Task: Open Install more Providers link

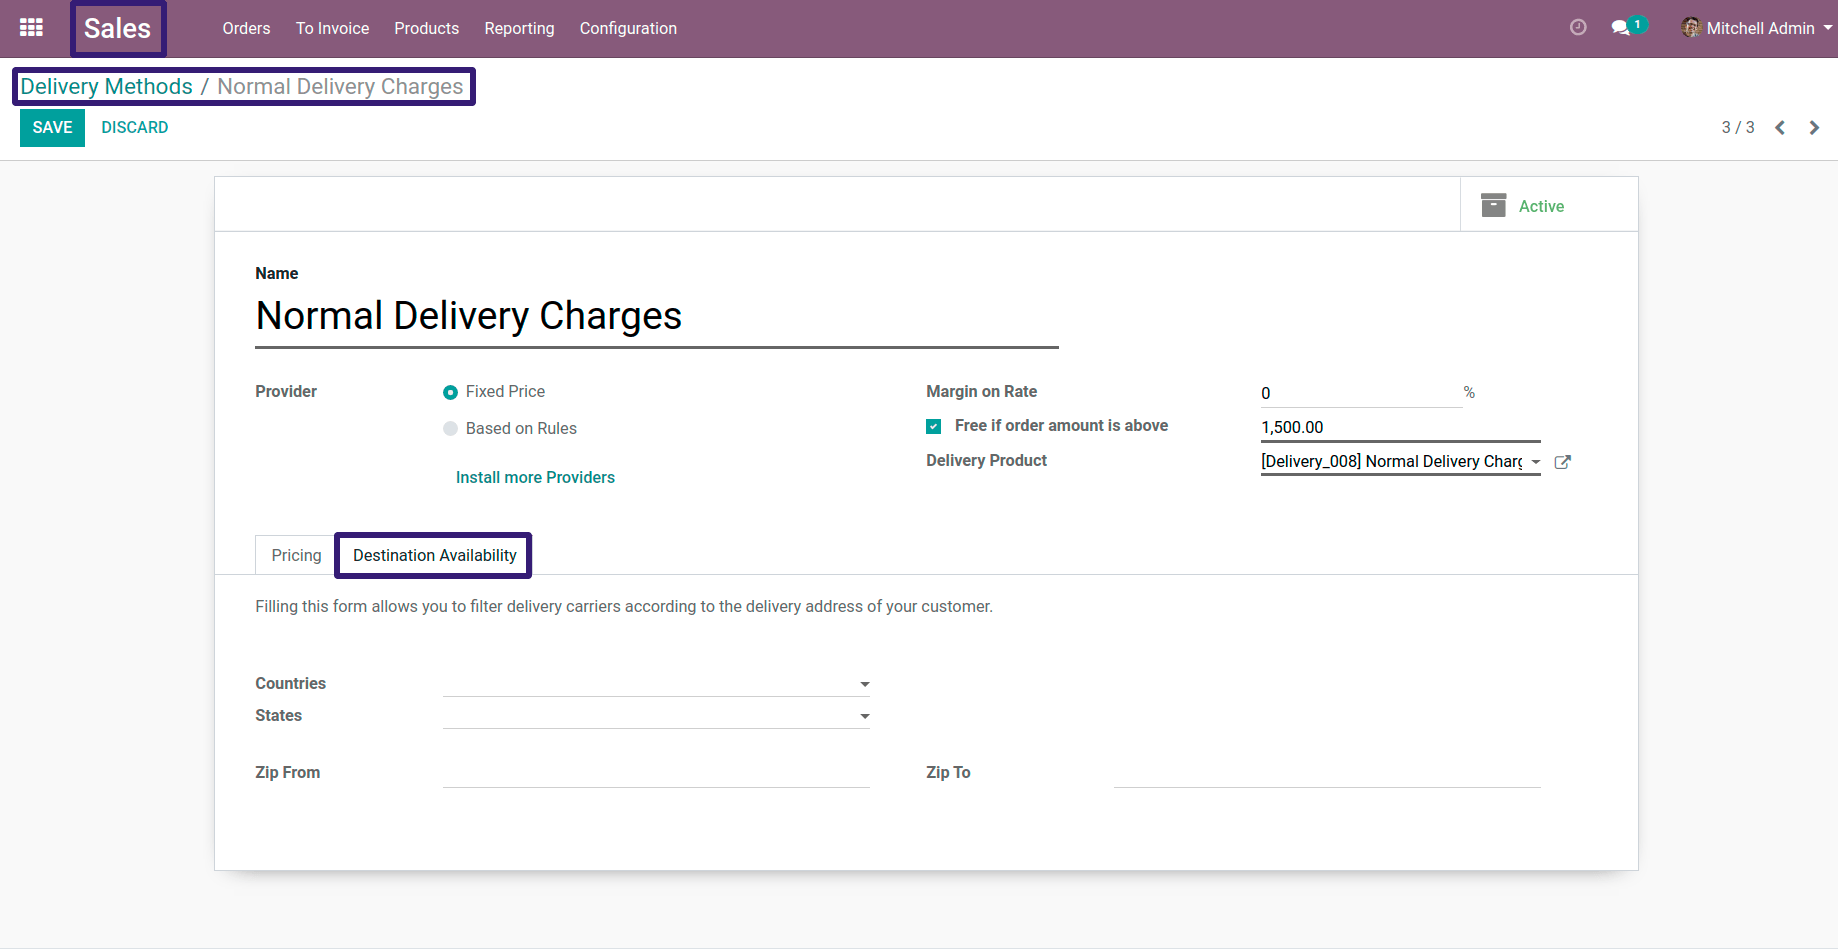Action: [535, 478]
